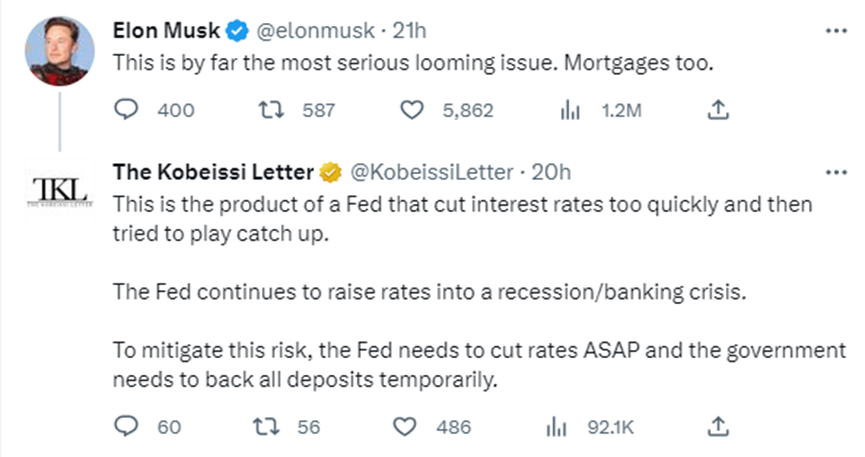Share Elon Musk's tweet
Screen dimensions: 865x457
(x=716, y=111)
